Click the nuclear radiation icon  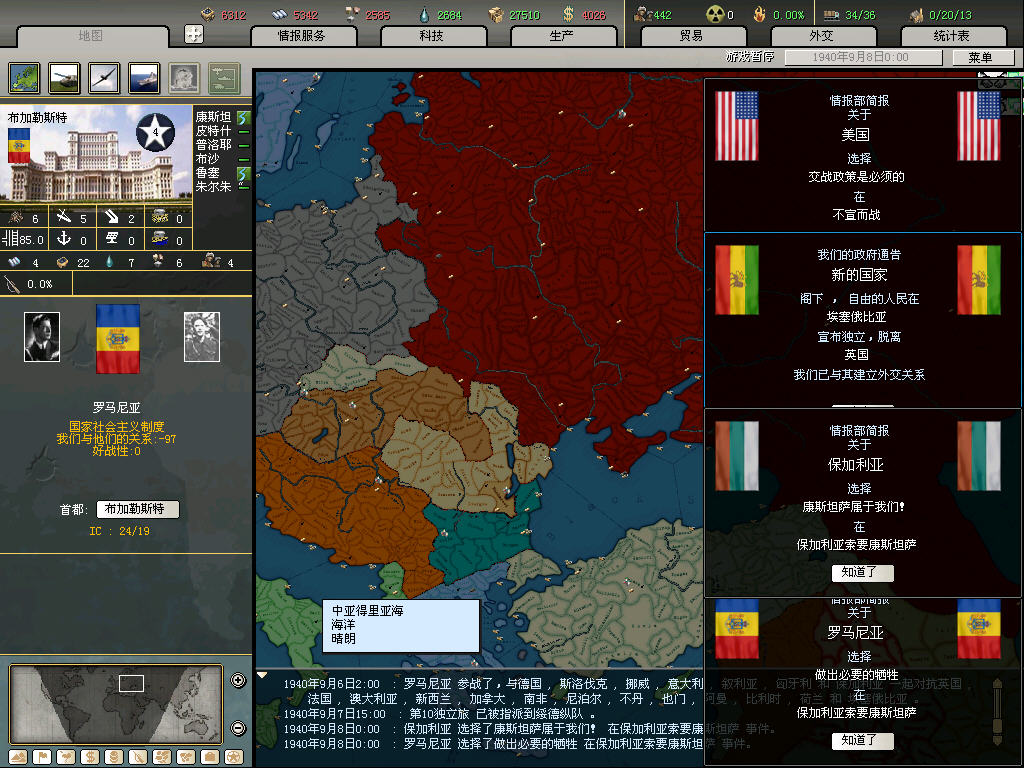pyautogui.click(x=715, y=14)
